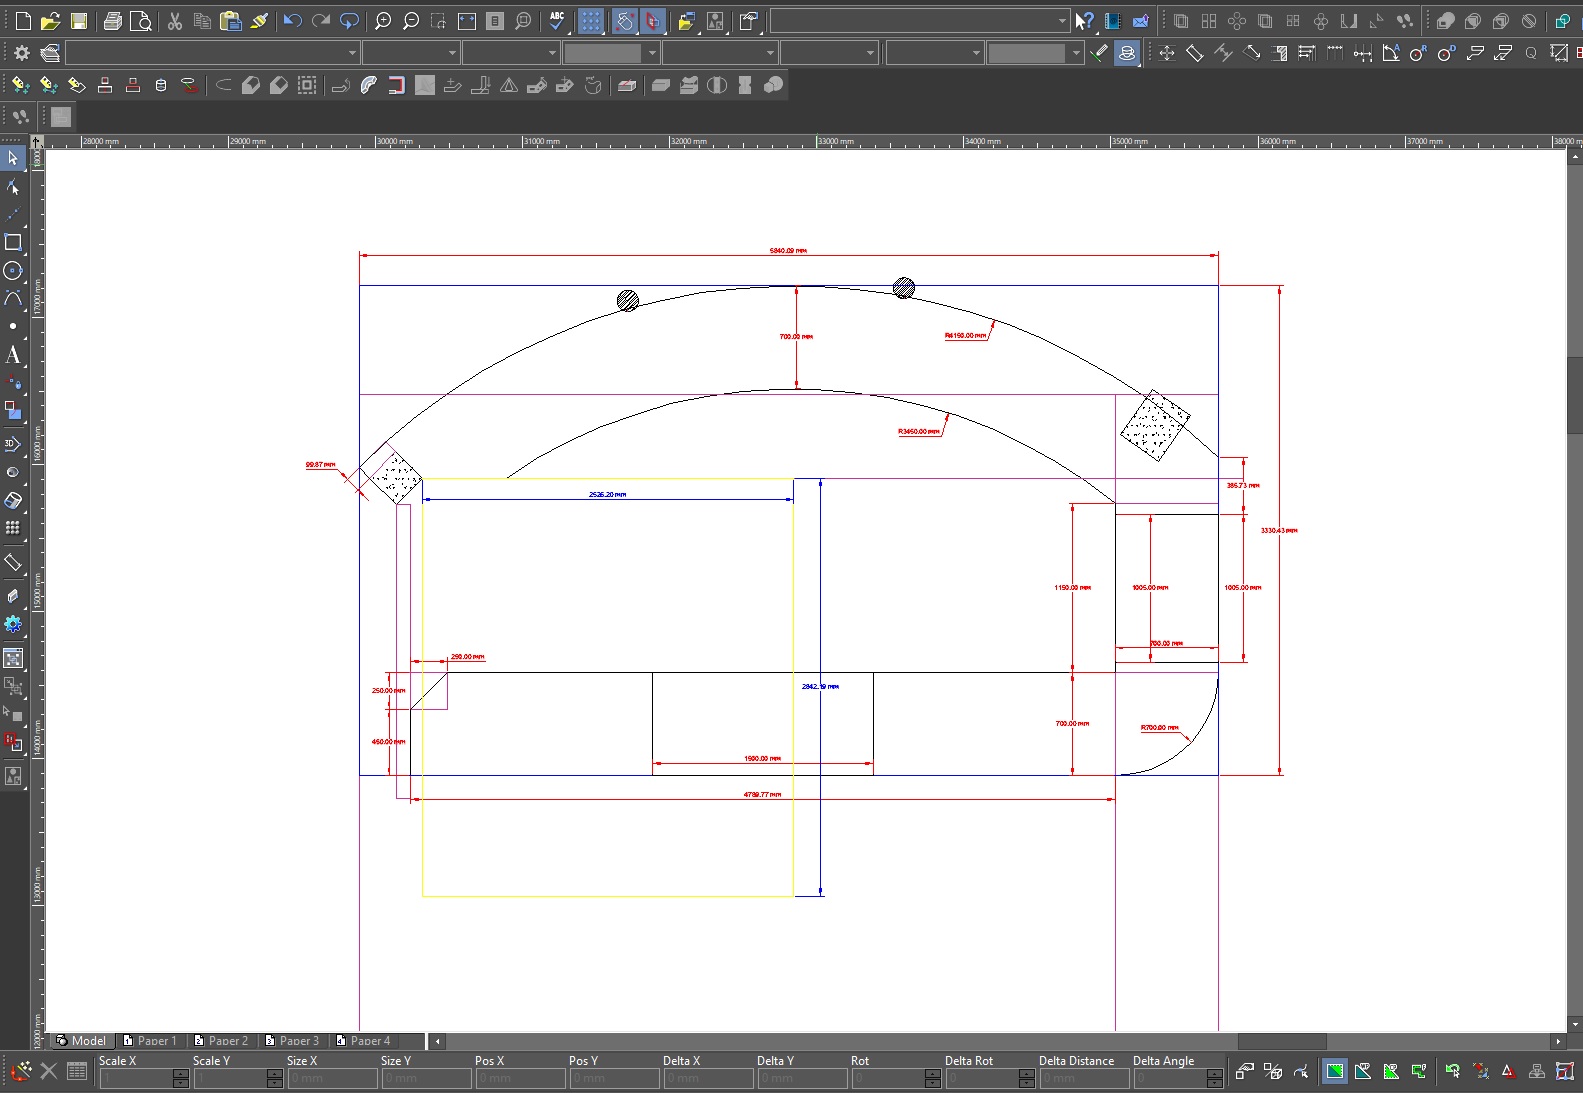Switch to the Paper 3 tab
The width and height of the screenshot is (1583, 1093).
tap(292, 1040)
